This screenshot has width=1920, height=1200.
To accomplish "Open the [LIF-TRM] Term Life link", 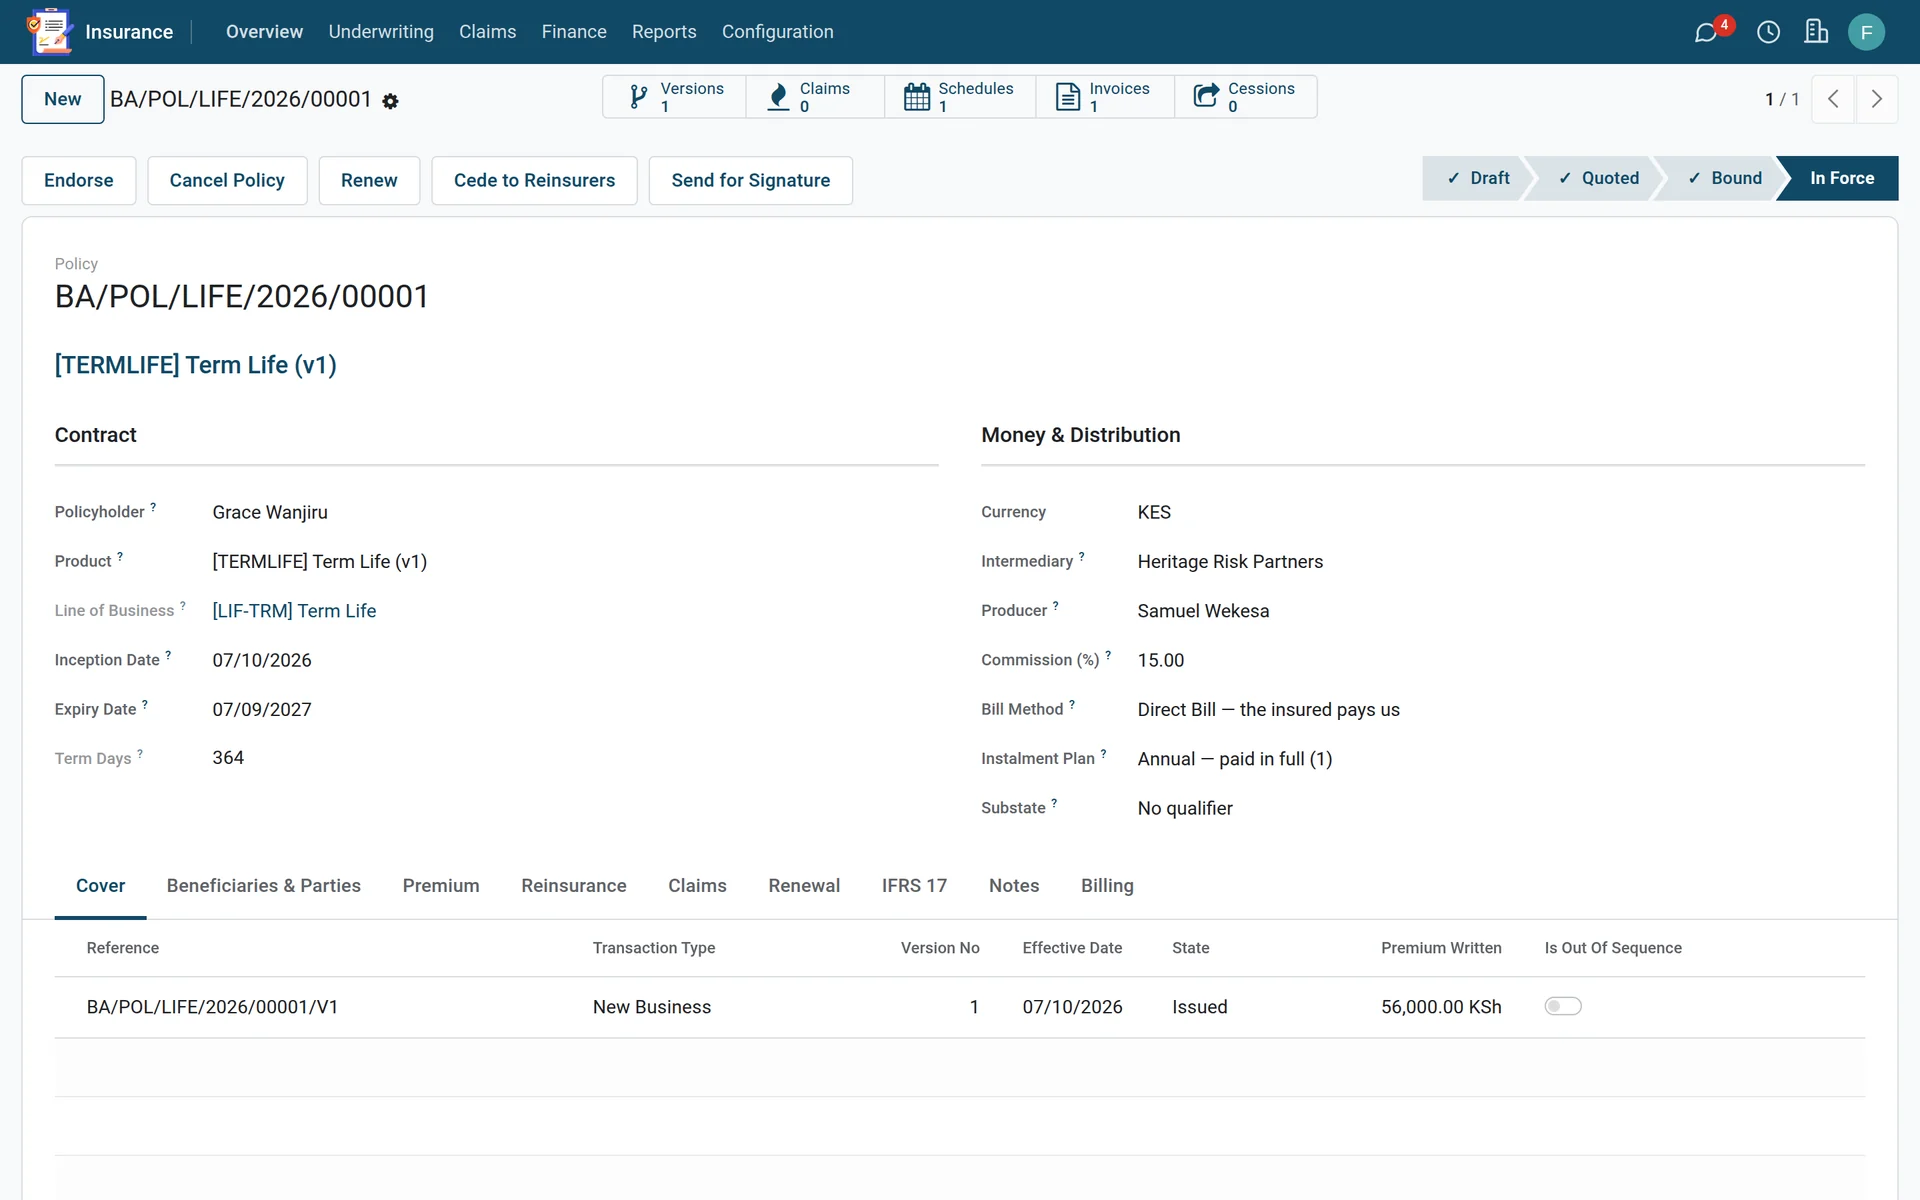I will 294,611.
